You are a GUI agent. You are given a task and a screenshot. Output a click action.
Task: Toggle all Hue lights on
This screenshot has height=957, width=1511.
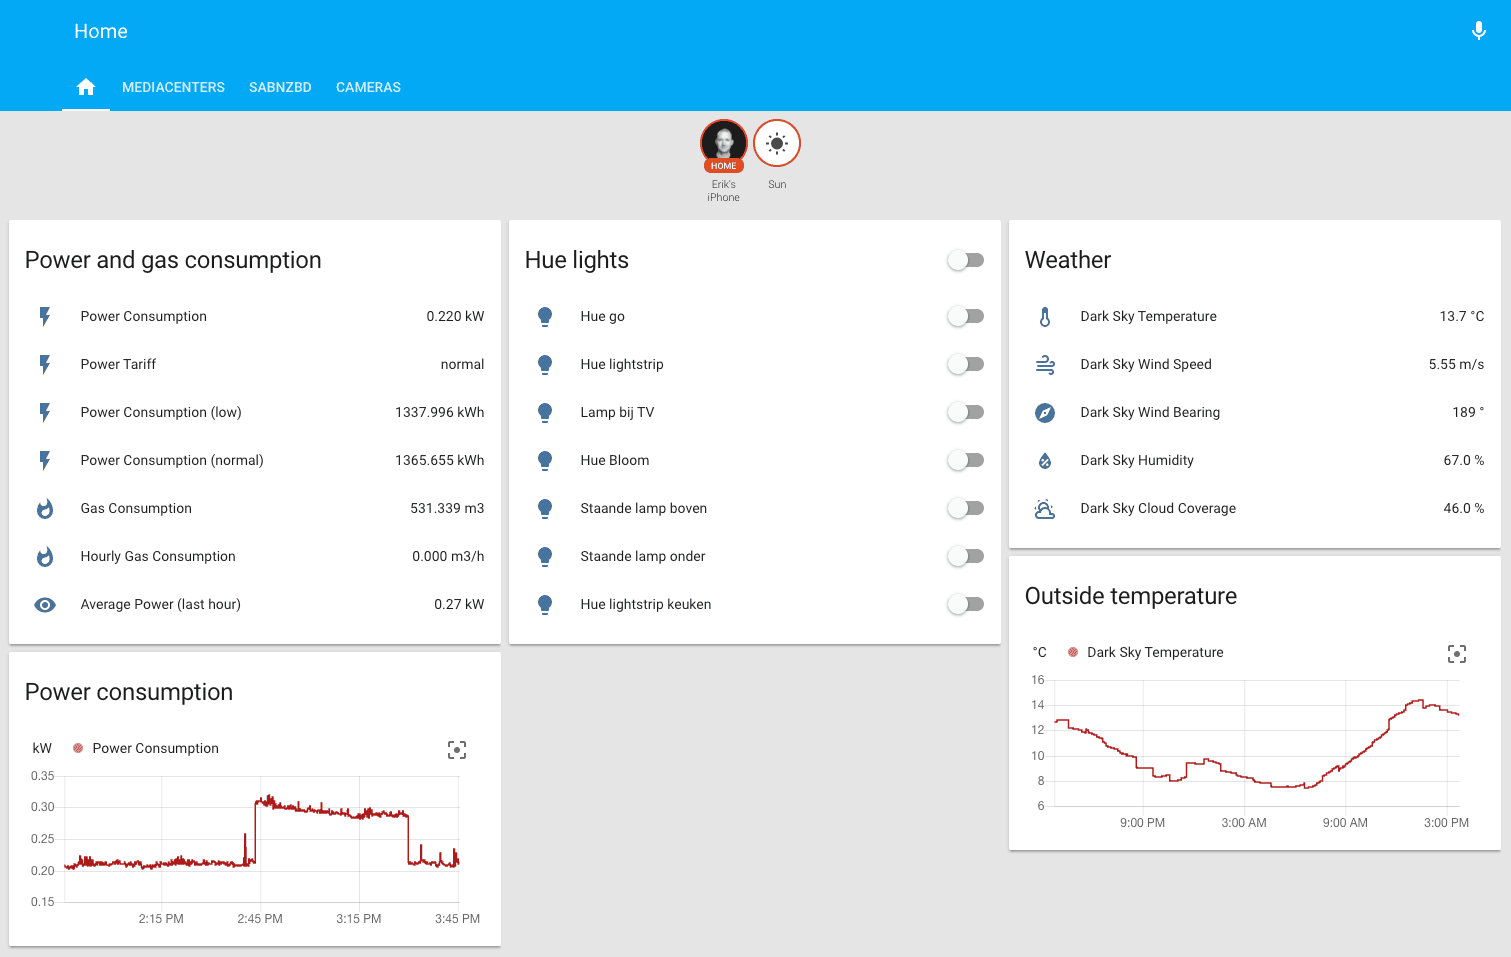(x=965, y=259)
